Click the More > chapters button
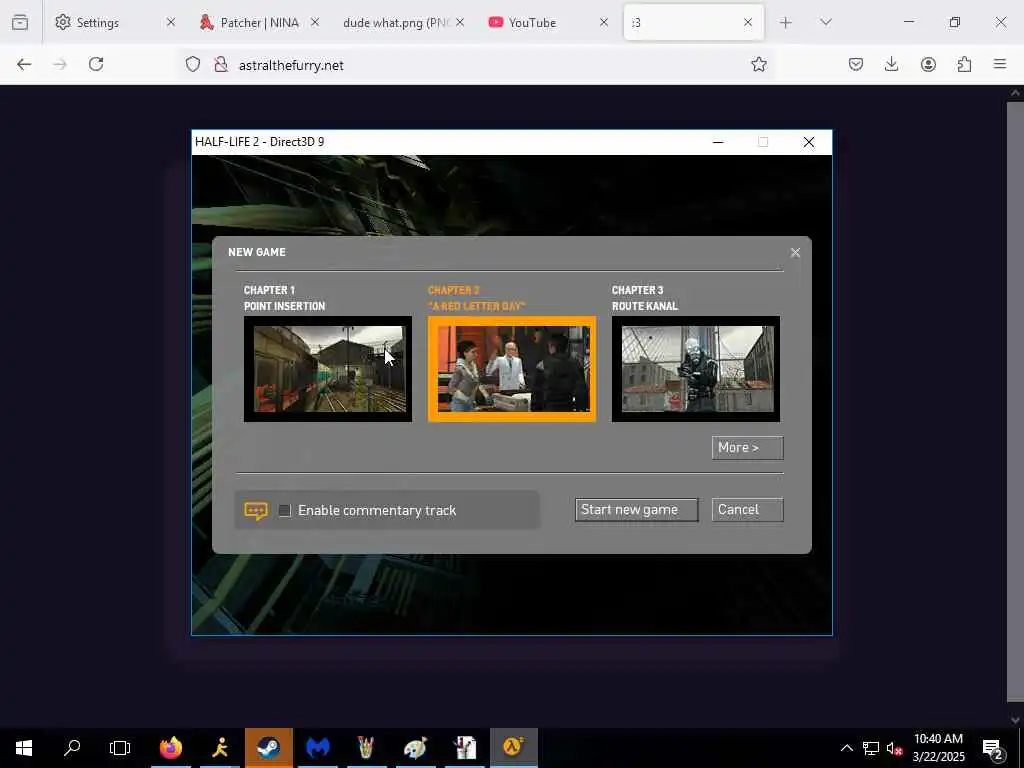The height and width of the screenshot is (768, 1024). click(747, 447)
